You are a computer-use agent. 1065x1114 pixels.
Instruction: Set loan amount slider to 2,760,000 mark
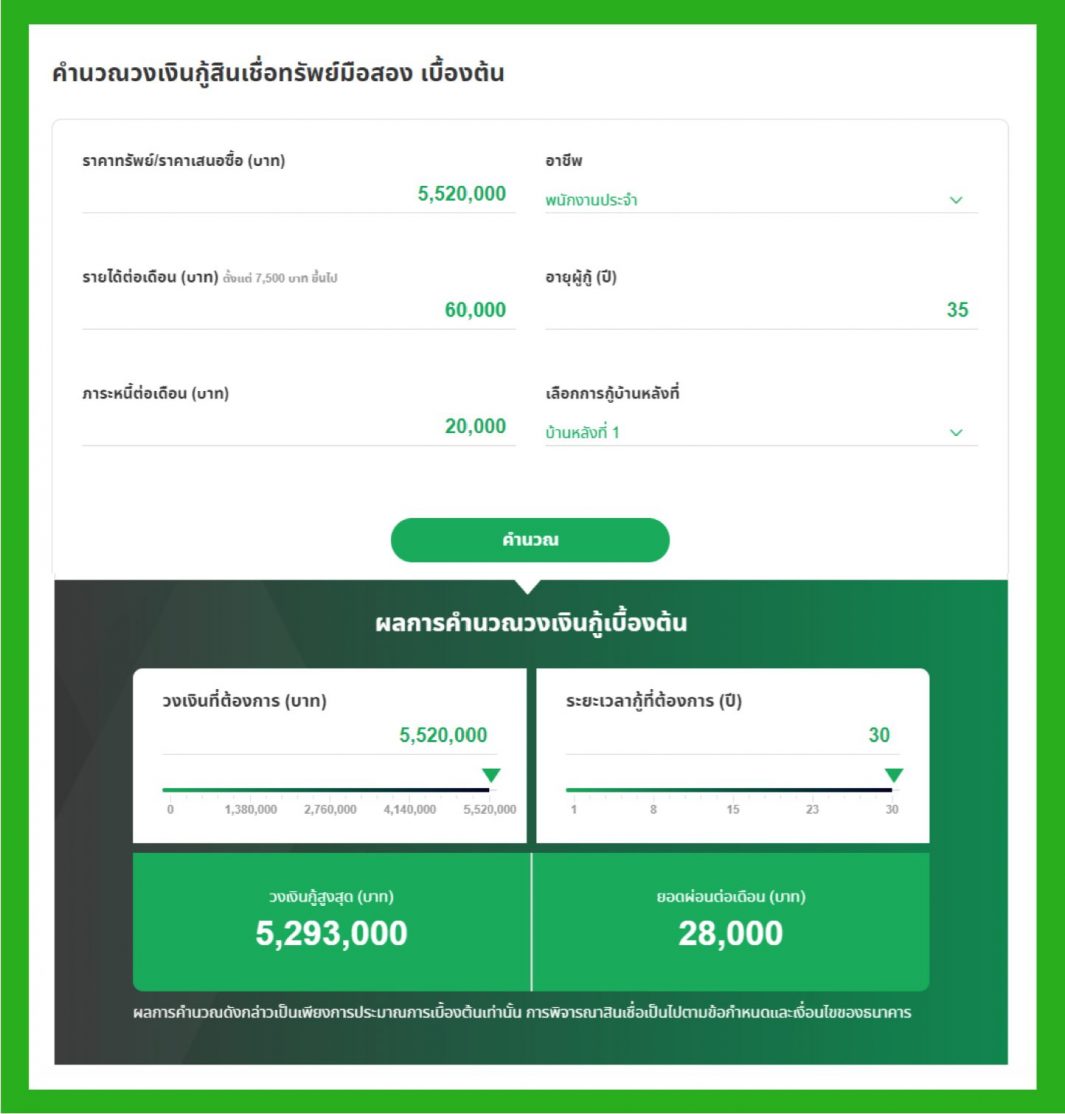(330, 790)
